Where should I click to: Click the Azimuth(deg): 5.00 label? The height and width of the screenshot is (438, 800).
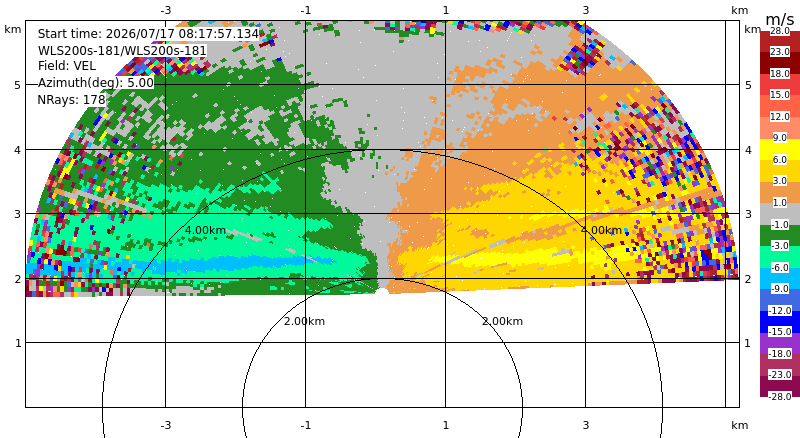coord(95,83)
